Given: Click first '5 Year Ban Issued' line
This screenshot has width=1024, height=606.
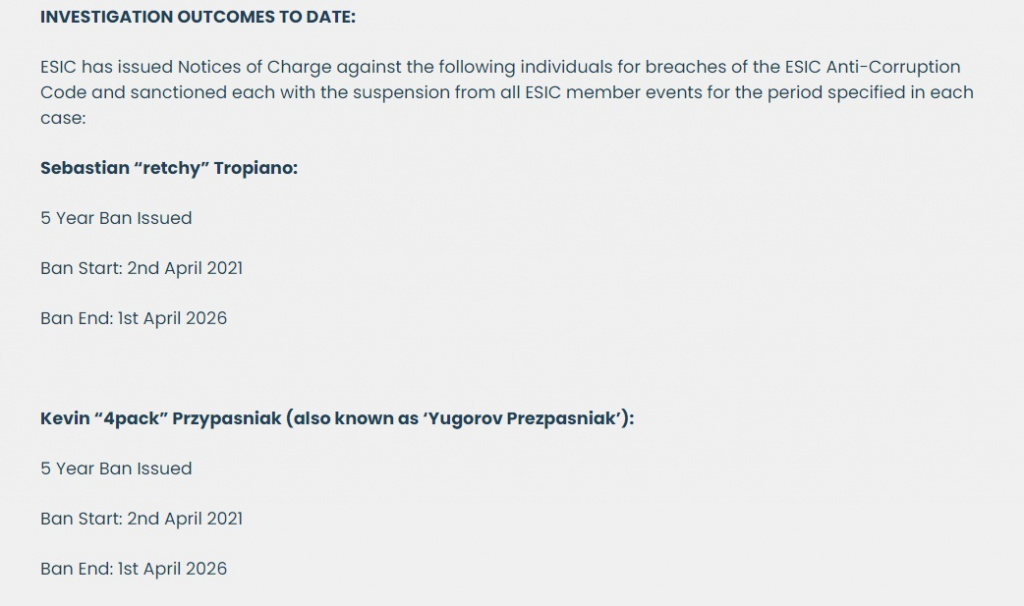Looking at the screenshot, I should (116, 218).
